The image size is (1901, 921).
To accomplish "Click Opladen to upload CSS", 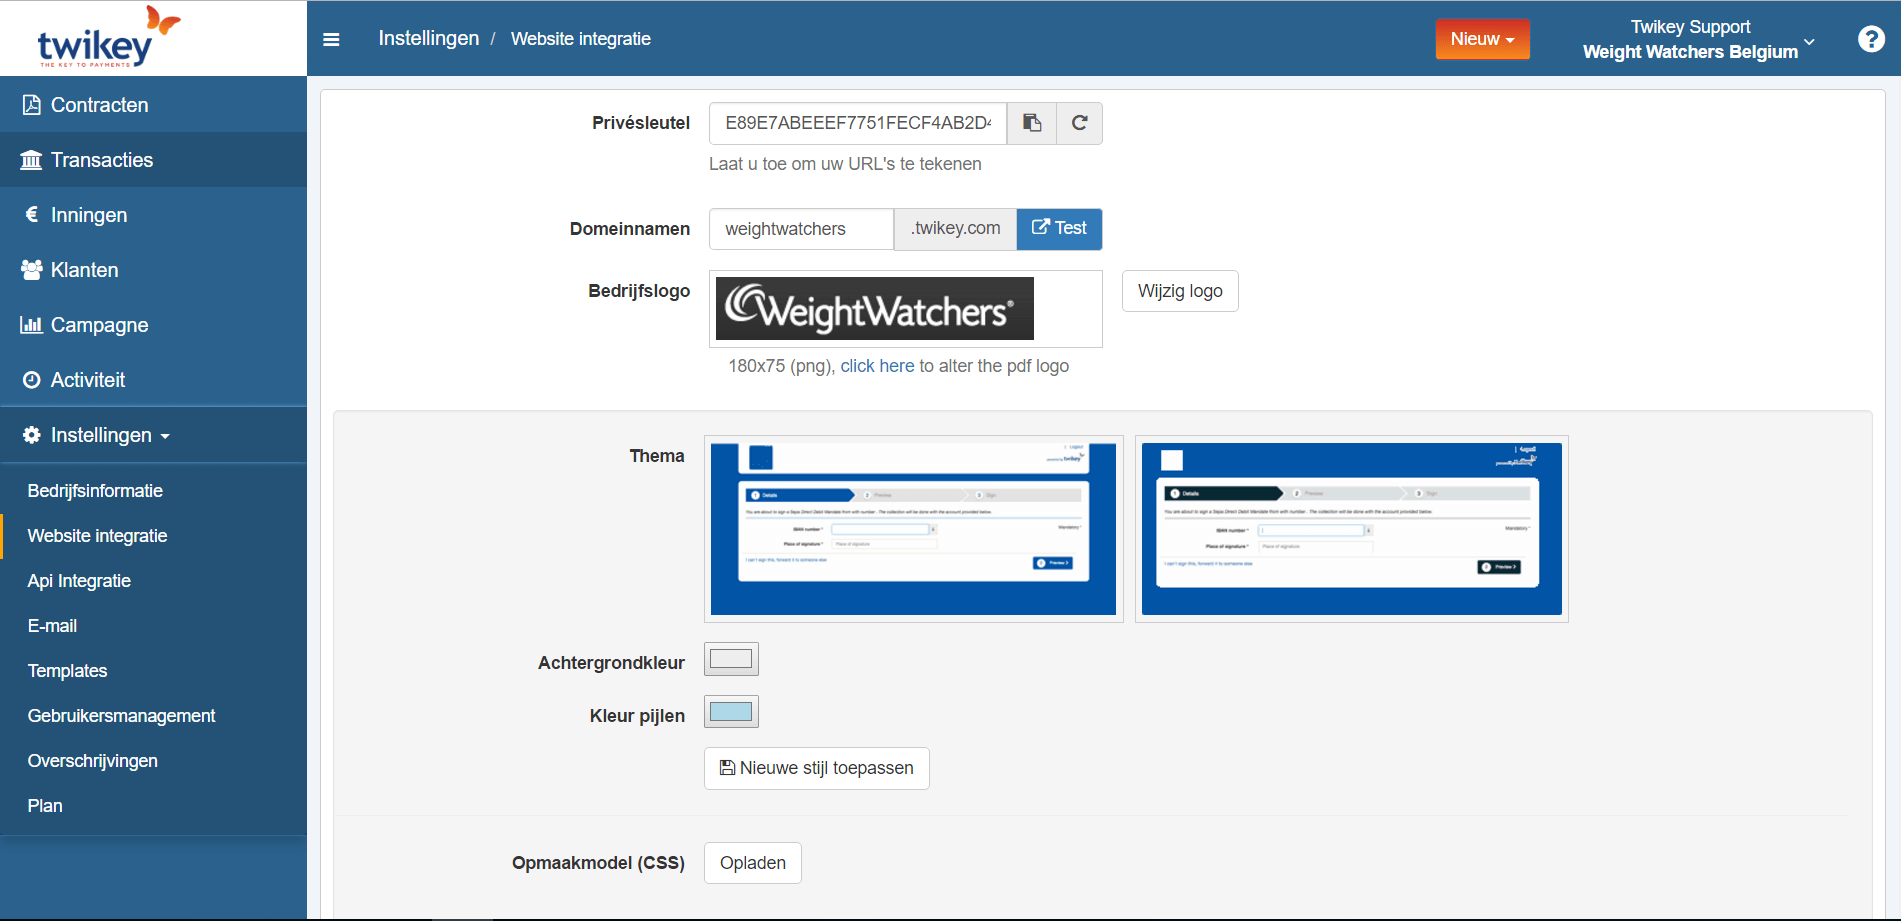I will pyautogui.click(x=753, y=863).
